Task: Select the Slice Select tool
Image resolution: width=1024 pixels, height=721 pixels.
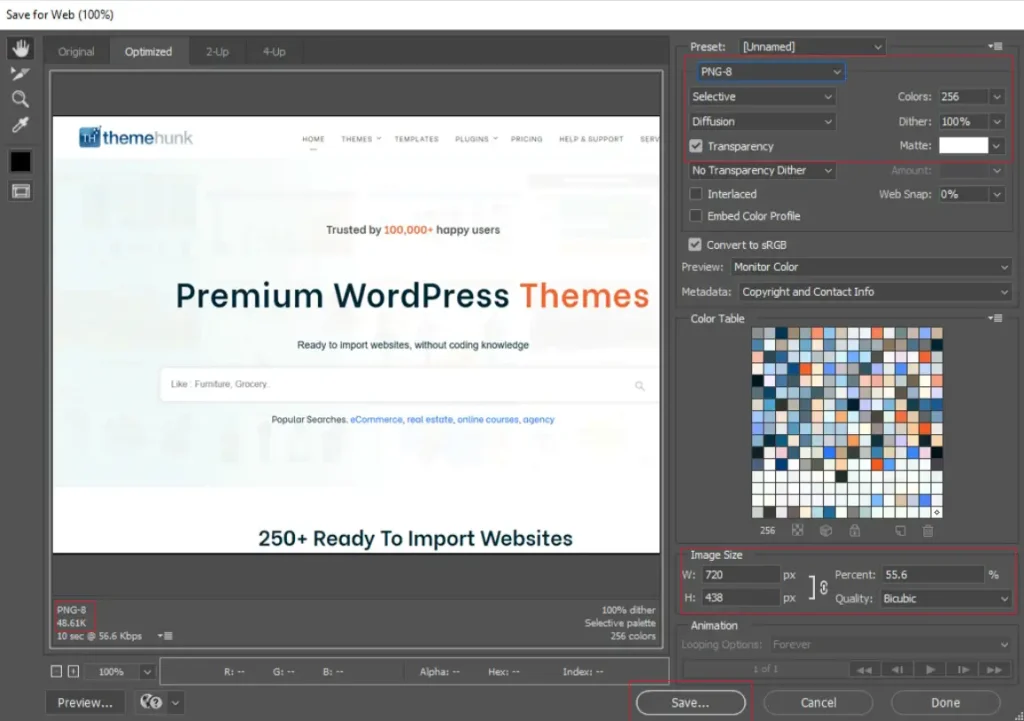Action: 20,74
